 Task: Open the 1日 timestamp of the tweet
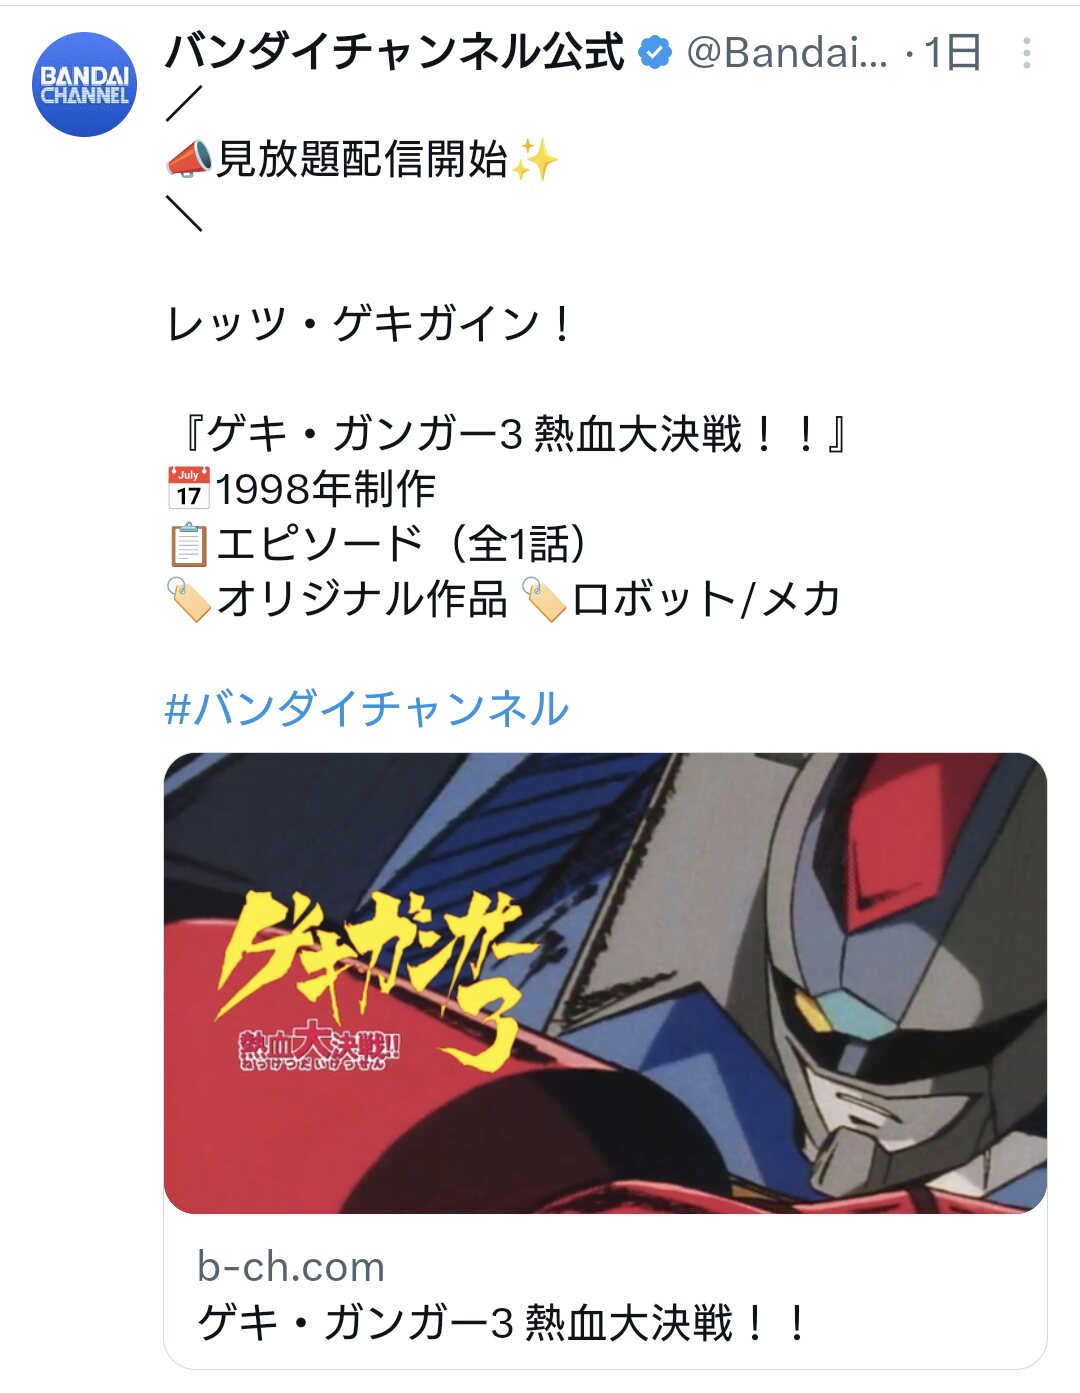[x=952, y=53]
